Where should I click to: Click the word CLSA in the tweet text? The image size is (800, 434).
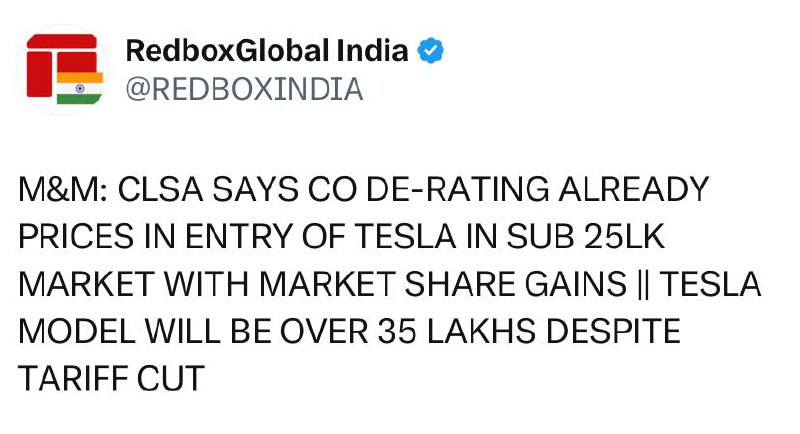(x=161, y=189)
